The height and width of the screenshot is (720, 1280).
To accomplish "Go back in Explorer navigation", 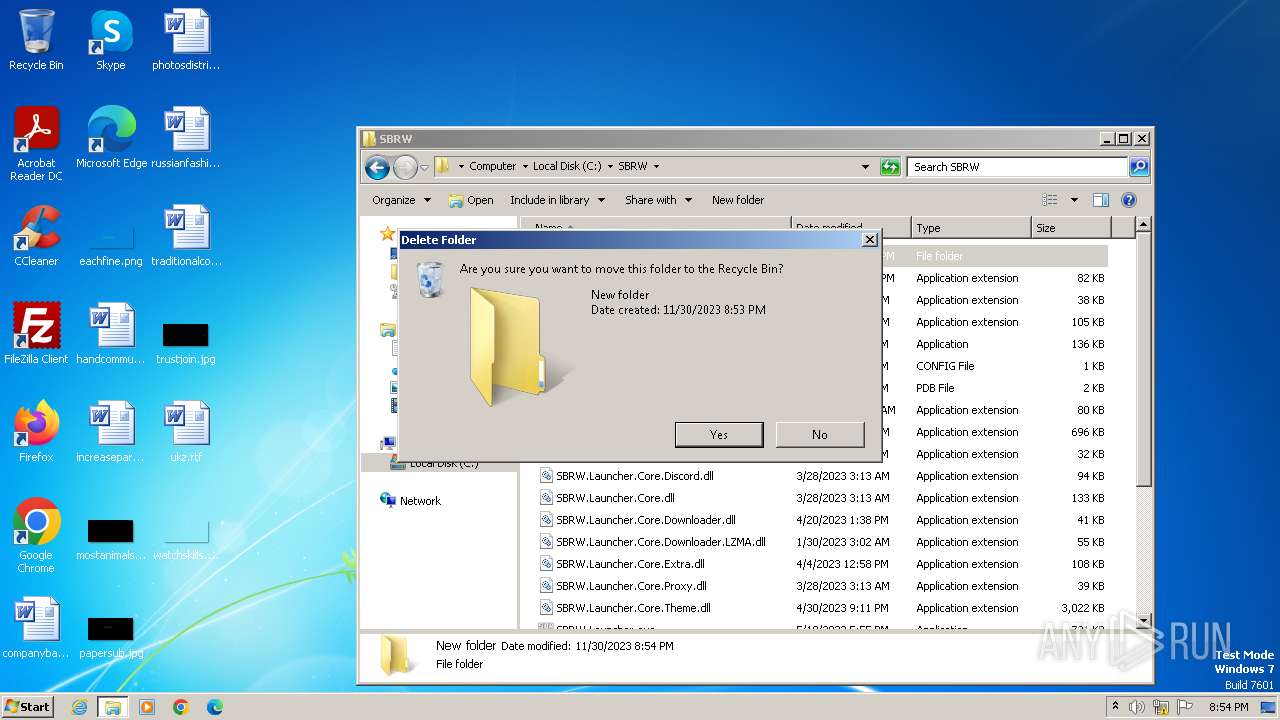I will [x=377, y=167].
